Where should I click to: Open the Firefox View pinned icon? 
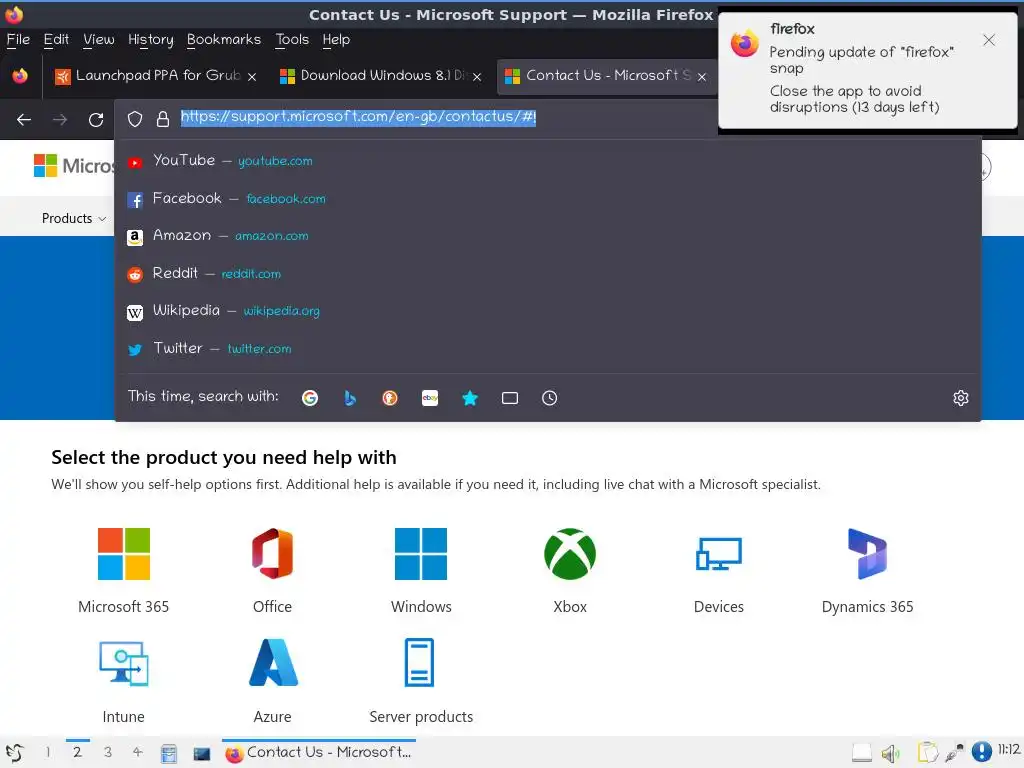click(x=20, y=76)
